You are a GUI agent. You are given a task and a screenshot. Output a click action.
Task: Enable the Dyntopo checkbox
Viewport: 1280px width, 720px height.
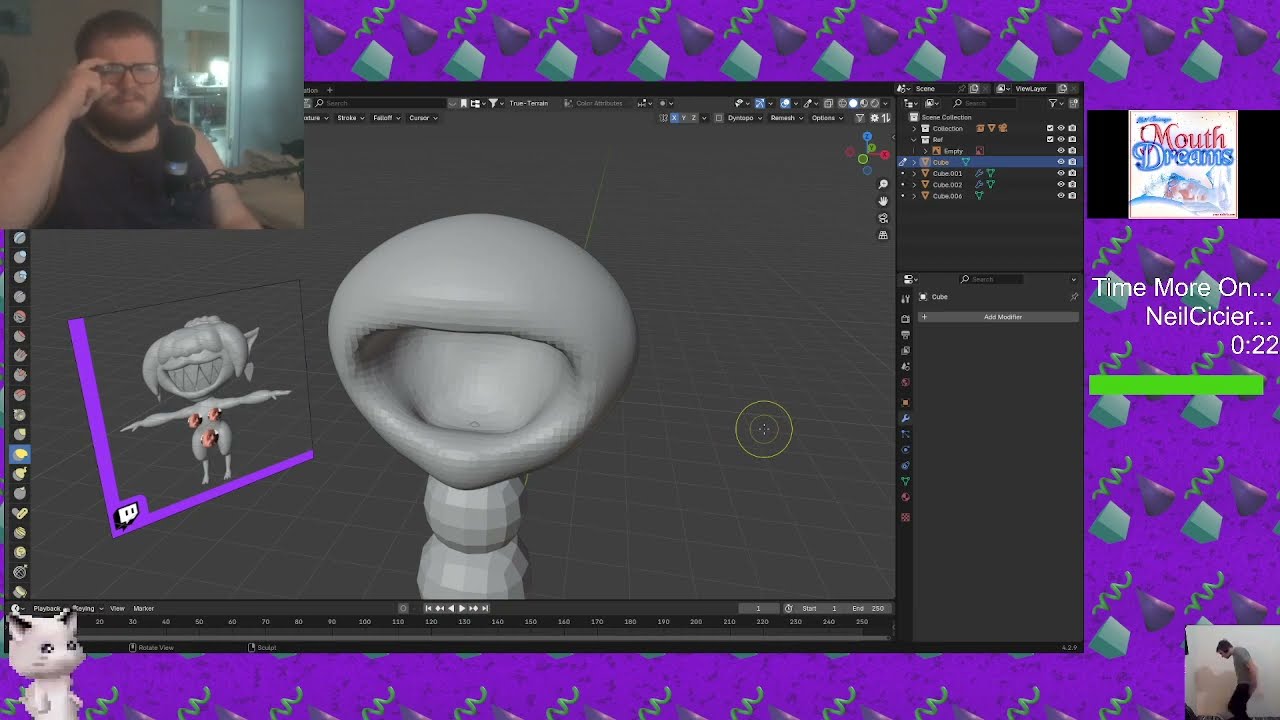[x=719, y=118]
